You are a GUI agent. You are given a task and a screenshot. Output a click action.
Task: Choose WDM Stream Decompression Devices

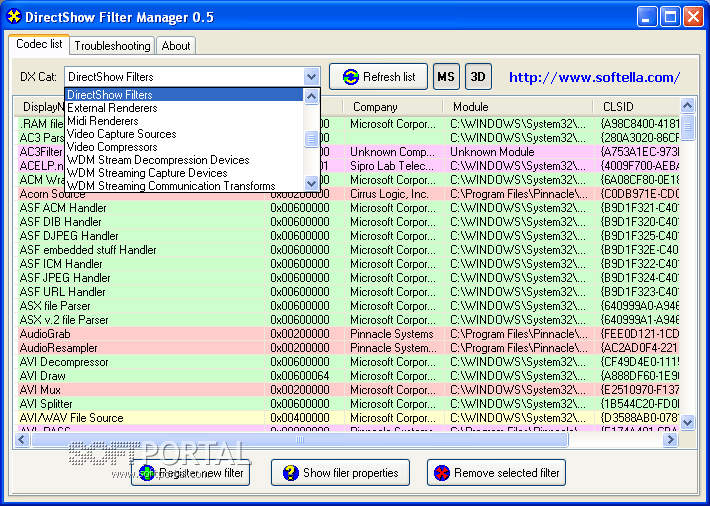[x=184, y=160]
